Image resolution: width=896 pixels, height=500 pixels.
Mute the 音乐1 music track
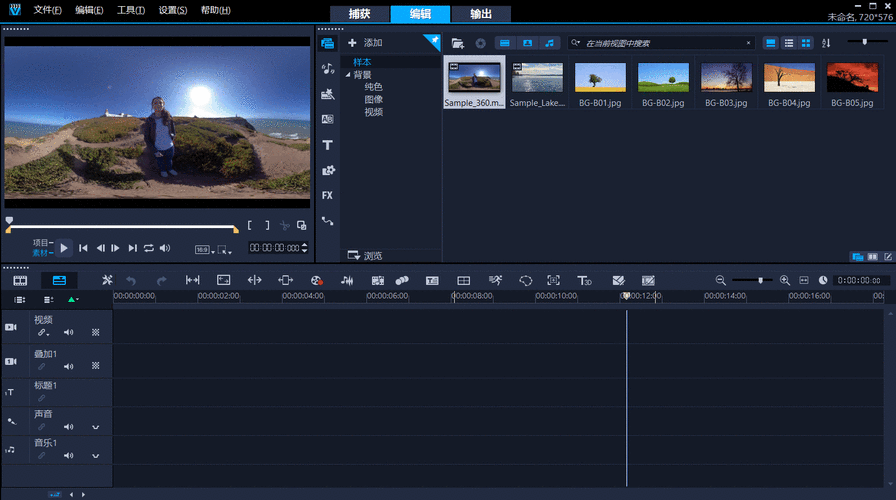pos(69,455)
